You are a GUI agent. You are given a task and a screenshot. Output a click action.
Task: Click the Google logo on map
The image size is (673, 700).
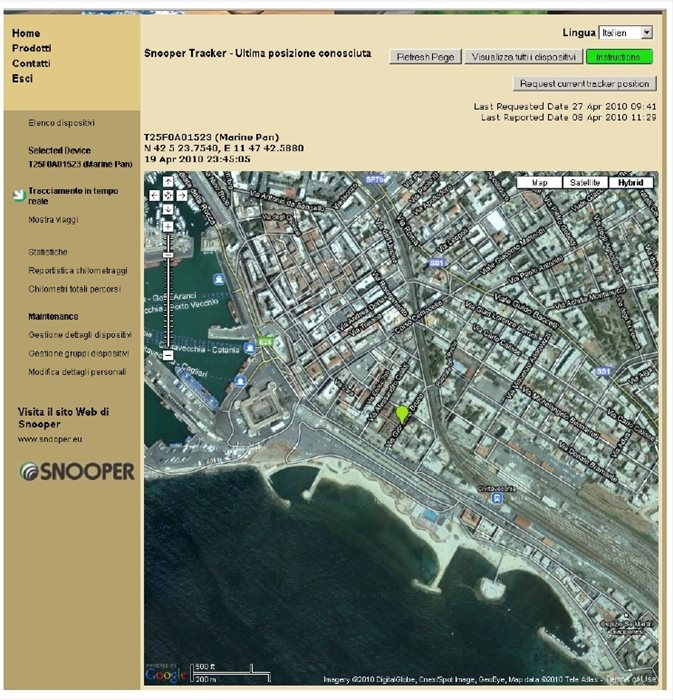tap(166, 674)
